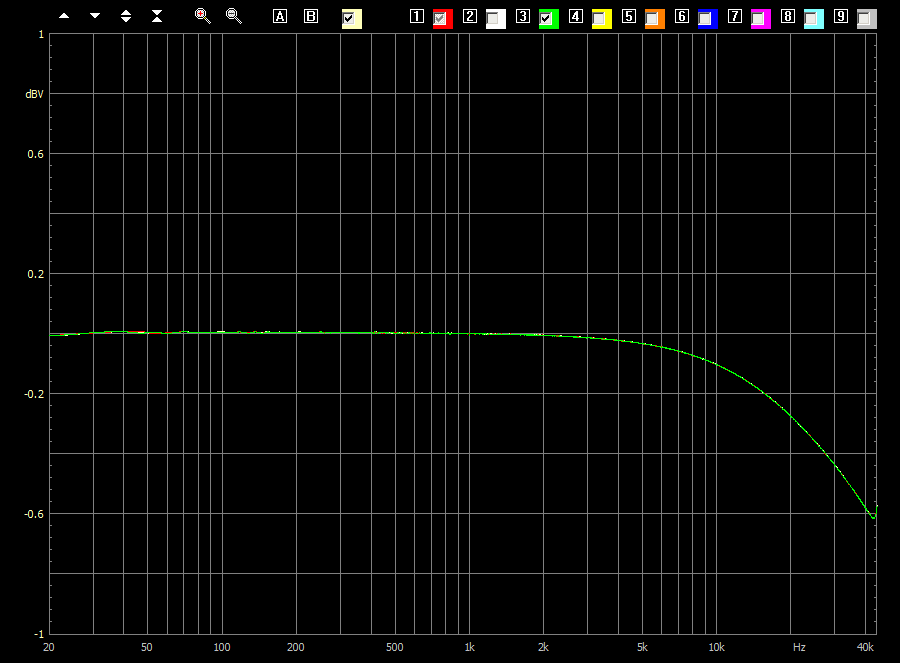Click the 50 frequency axis label
The image size is (900, 663).
pyautogui.click(x=146, y=647)
